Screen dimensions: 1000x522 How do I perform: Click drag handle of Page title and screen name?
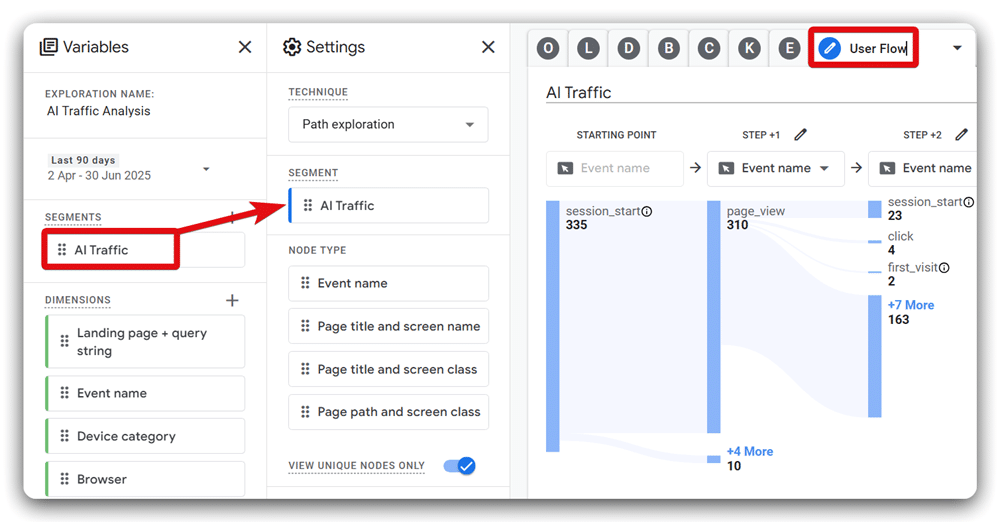click(x=305, y=326)
